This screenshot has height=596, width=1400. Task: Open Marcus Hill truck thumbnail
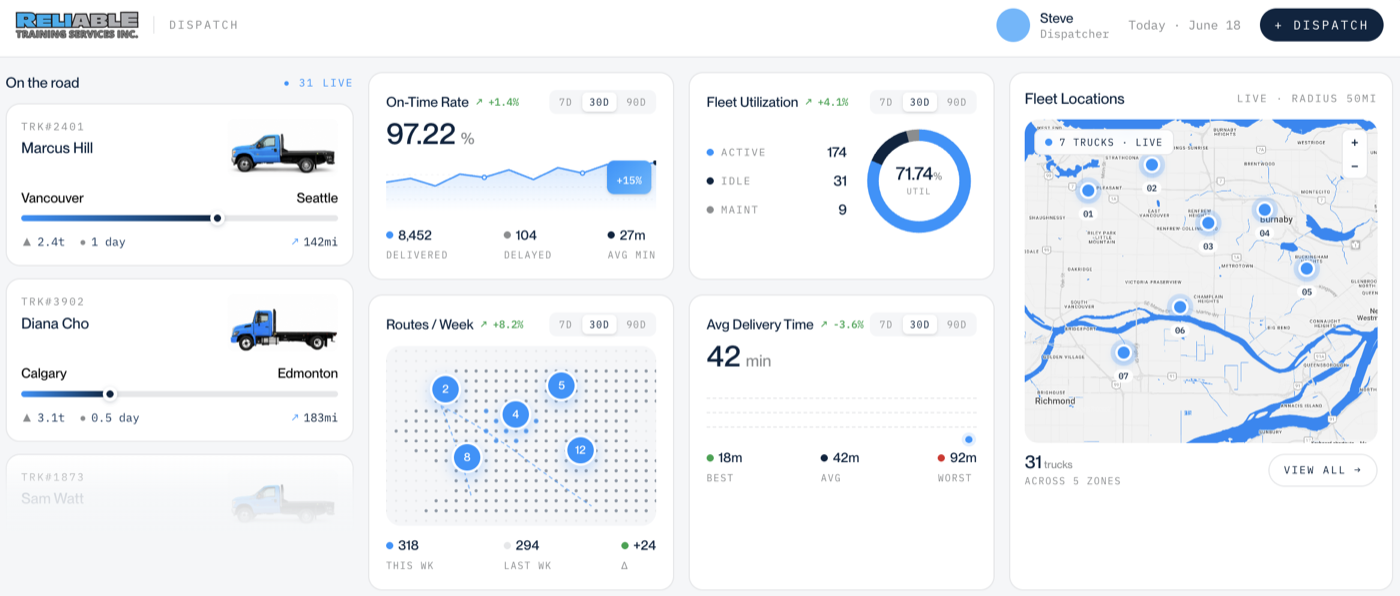(283, 148)
